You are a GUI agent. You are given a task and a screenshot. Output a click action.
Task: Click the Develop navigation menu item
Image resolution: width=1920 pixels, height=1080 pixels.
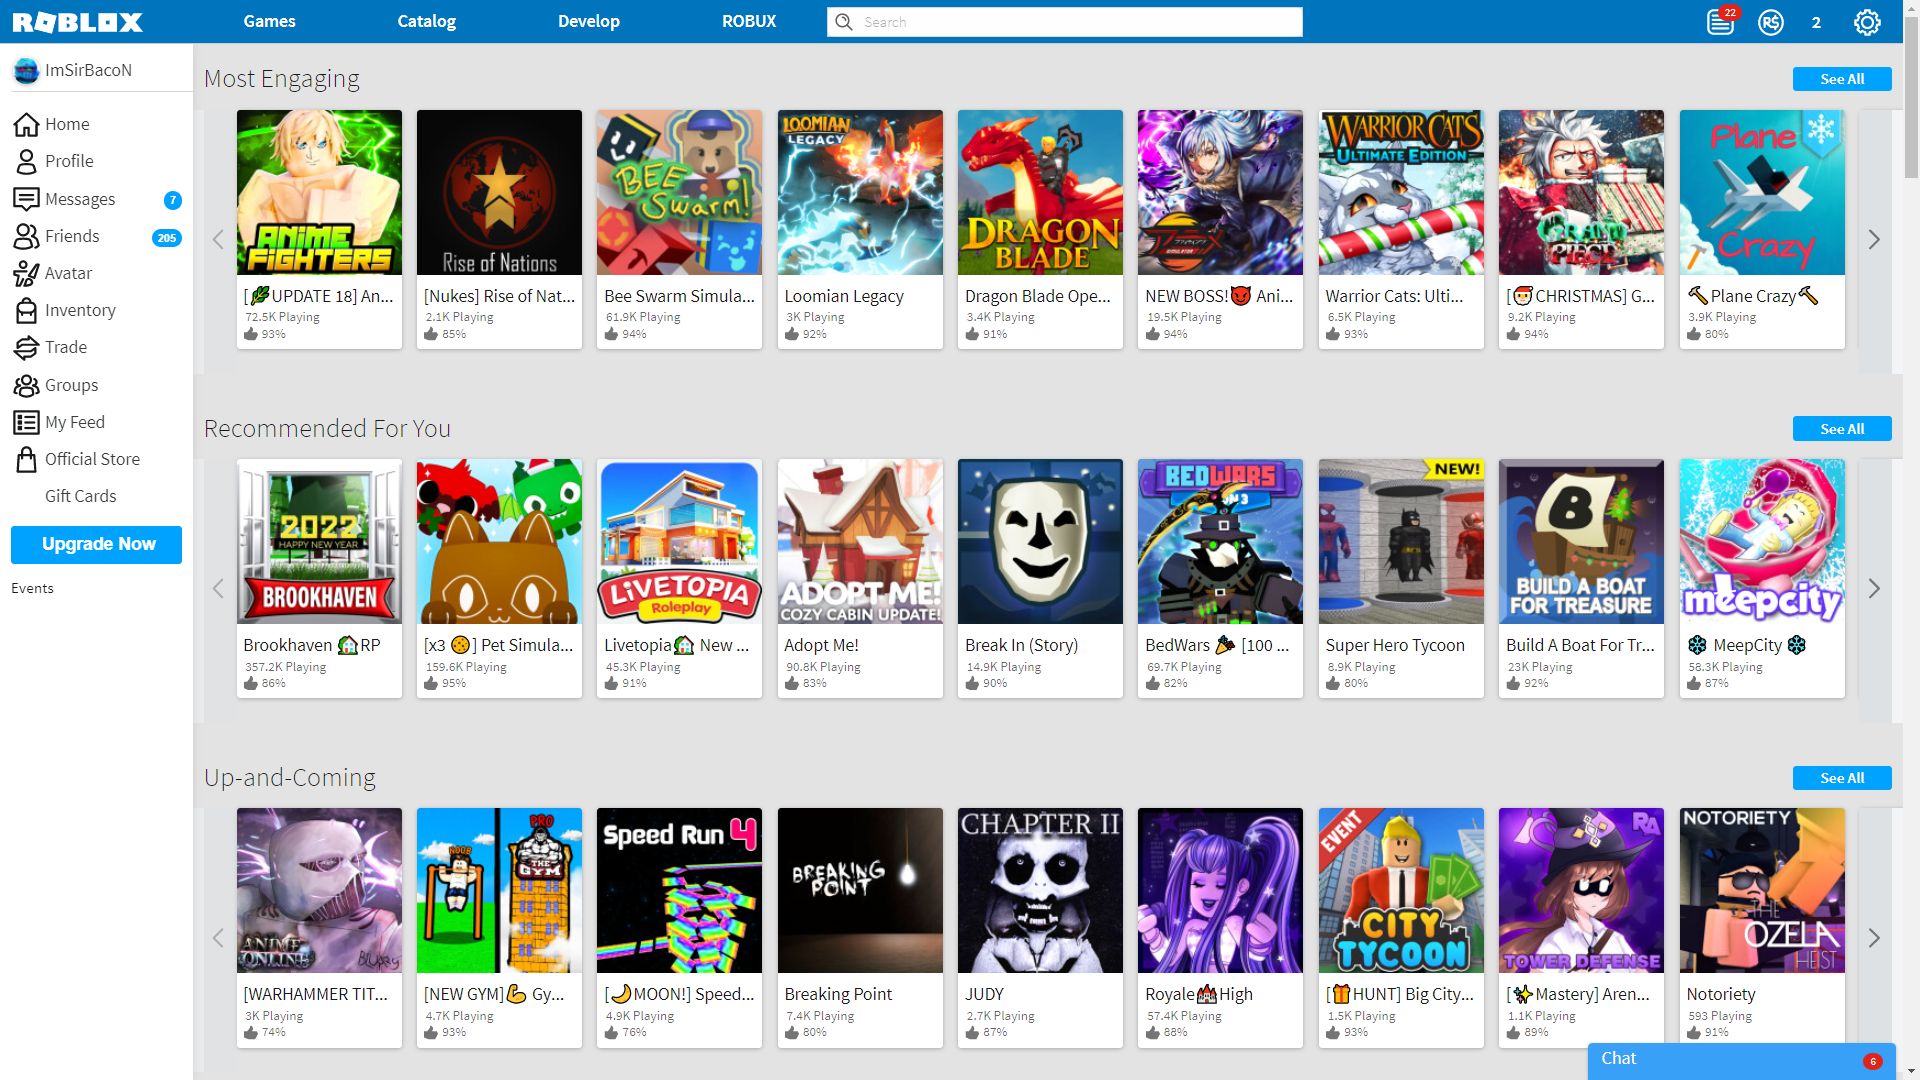point(588,21)
